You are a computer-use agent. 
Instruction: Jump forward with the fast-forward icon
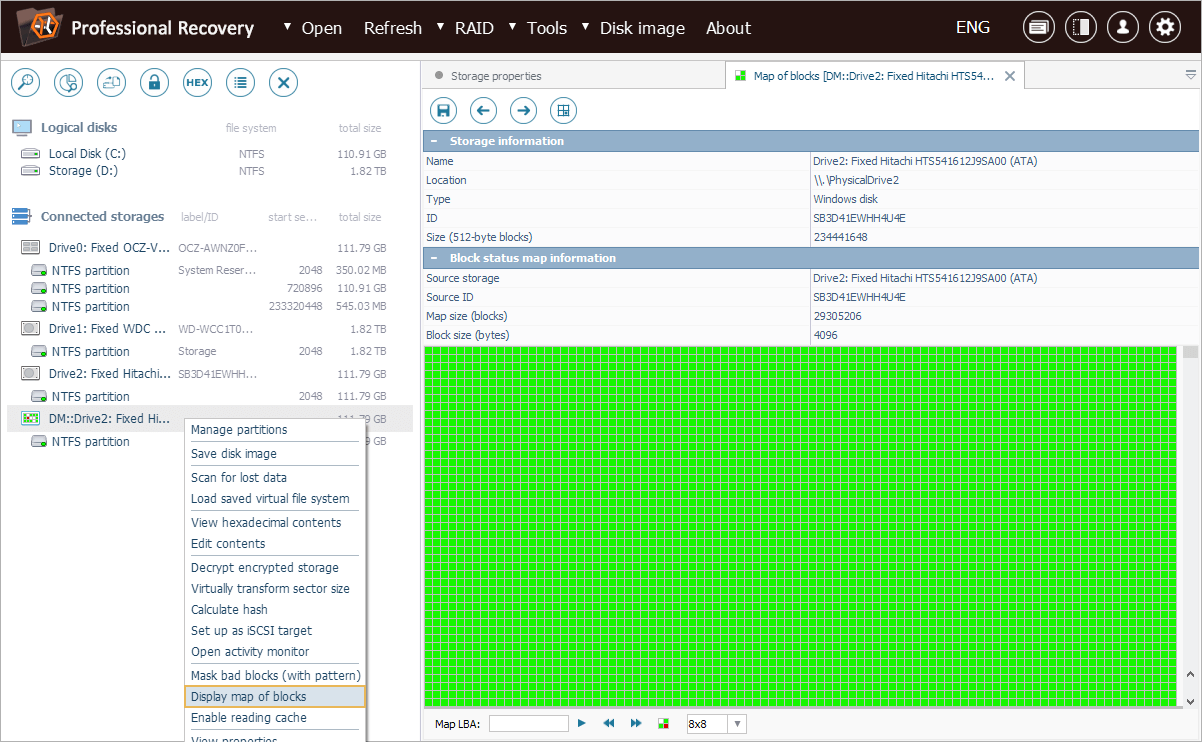[635, 723]
